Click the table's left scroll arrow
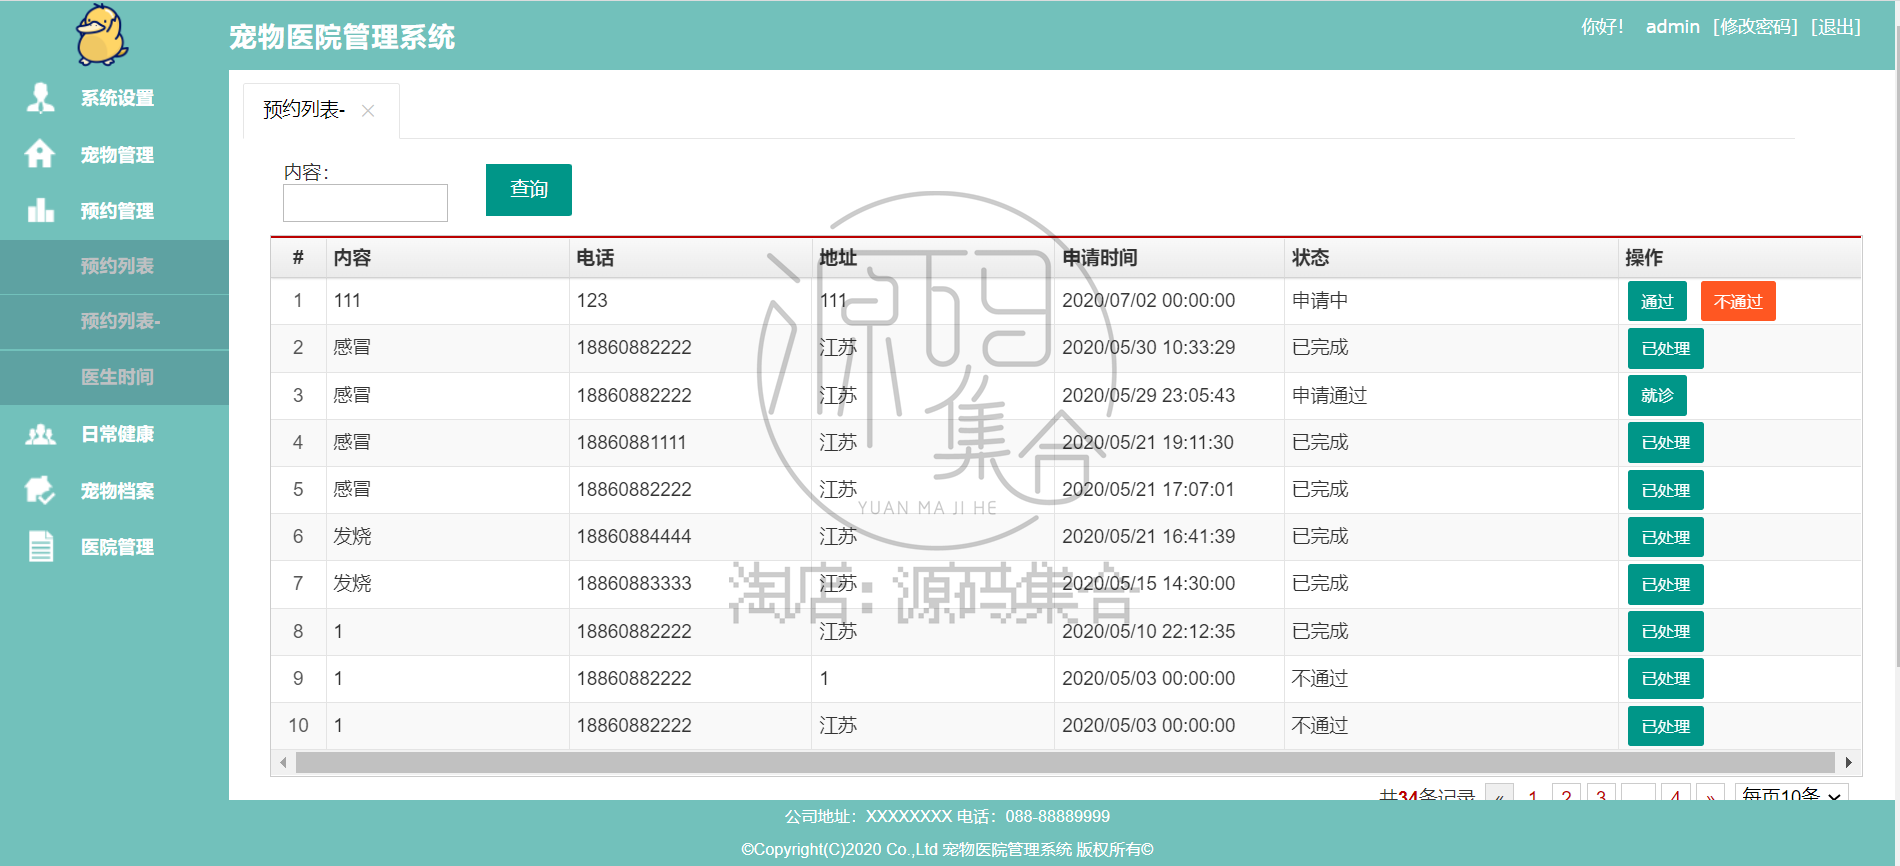Image resolution: width=1900 pixels, height=866 pixels. point(283,763)
